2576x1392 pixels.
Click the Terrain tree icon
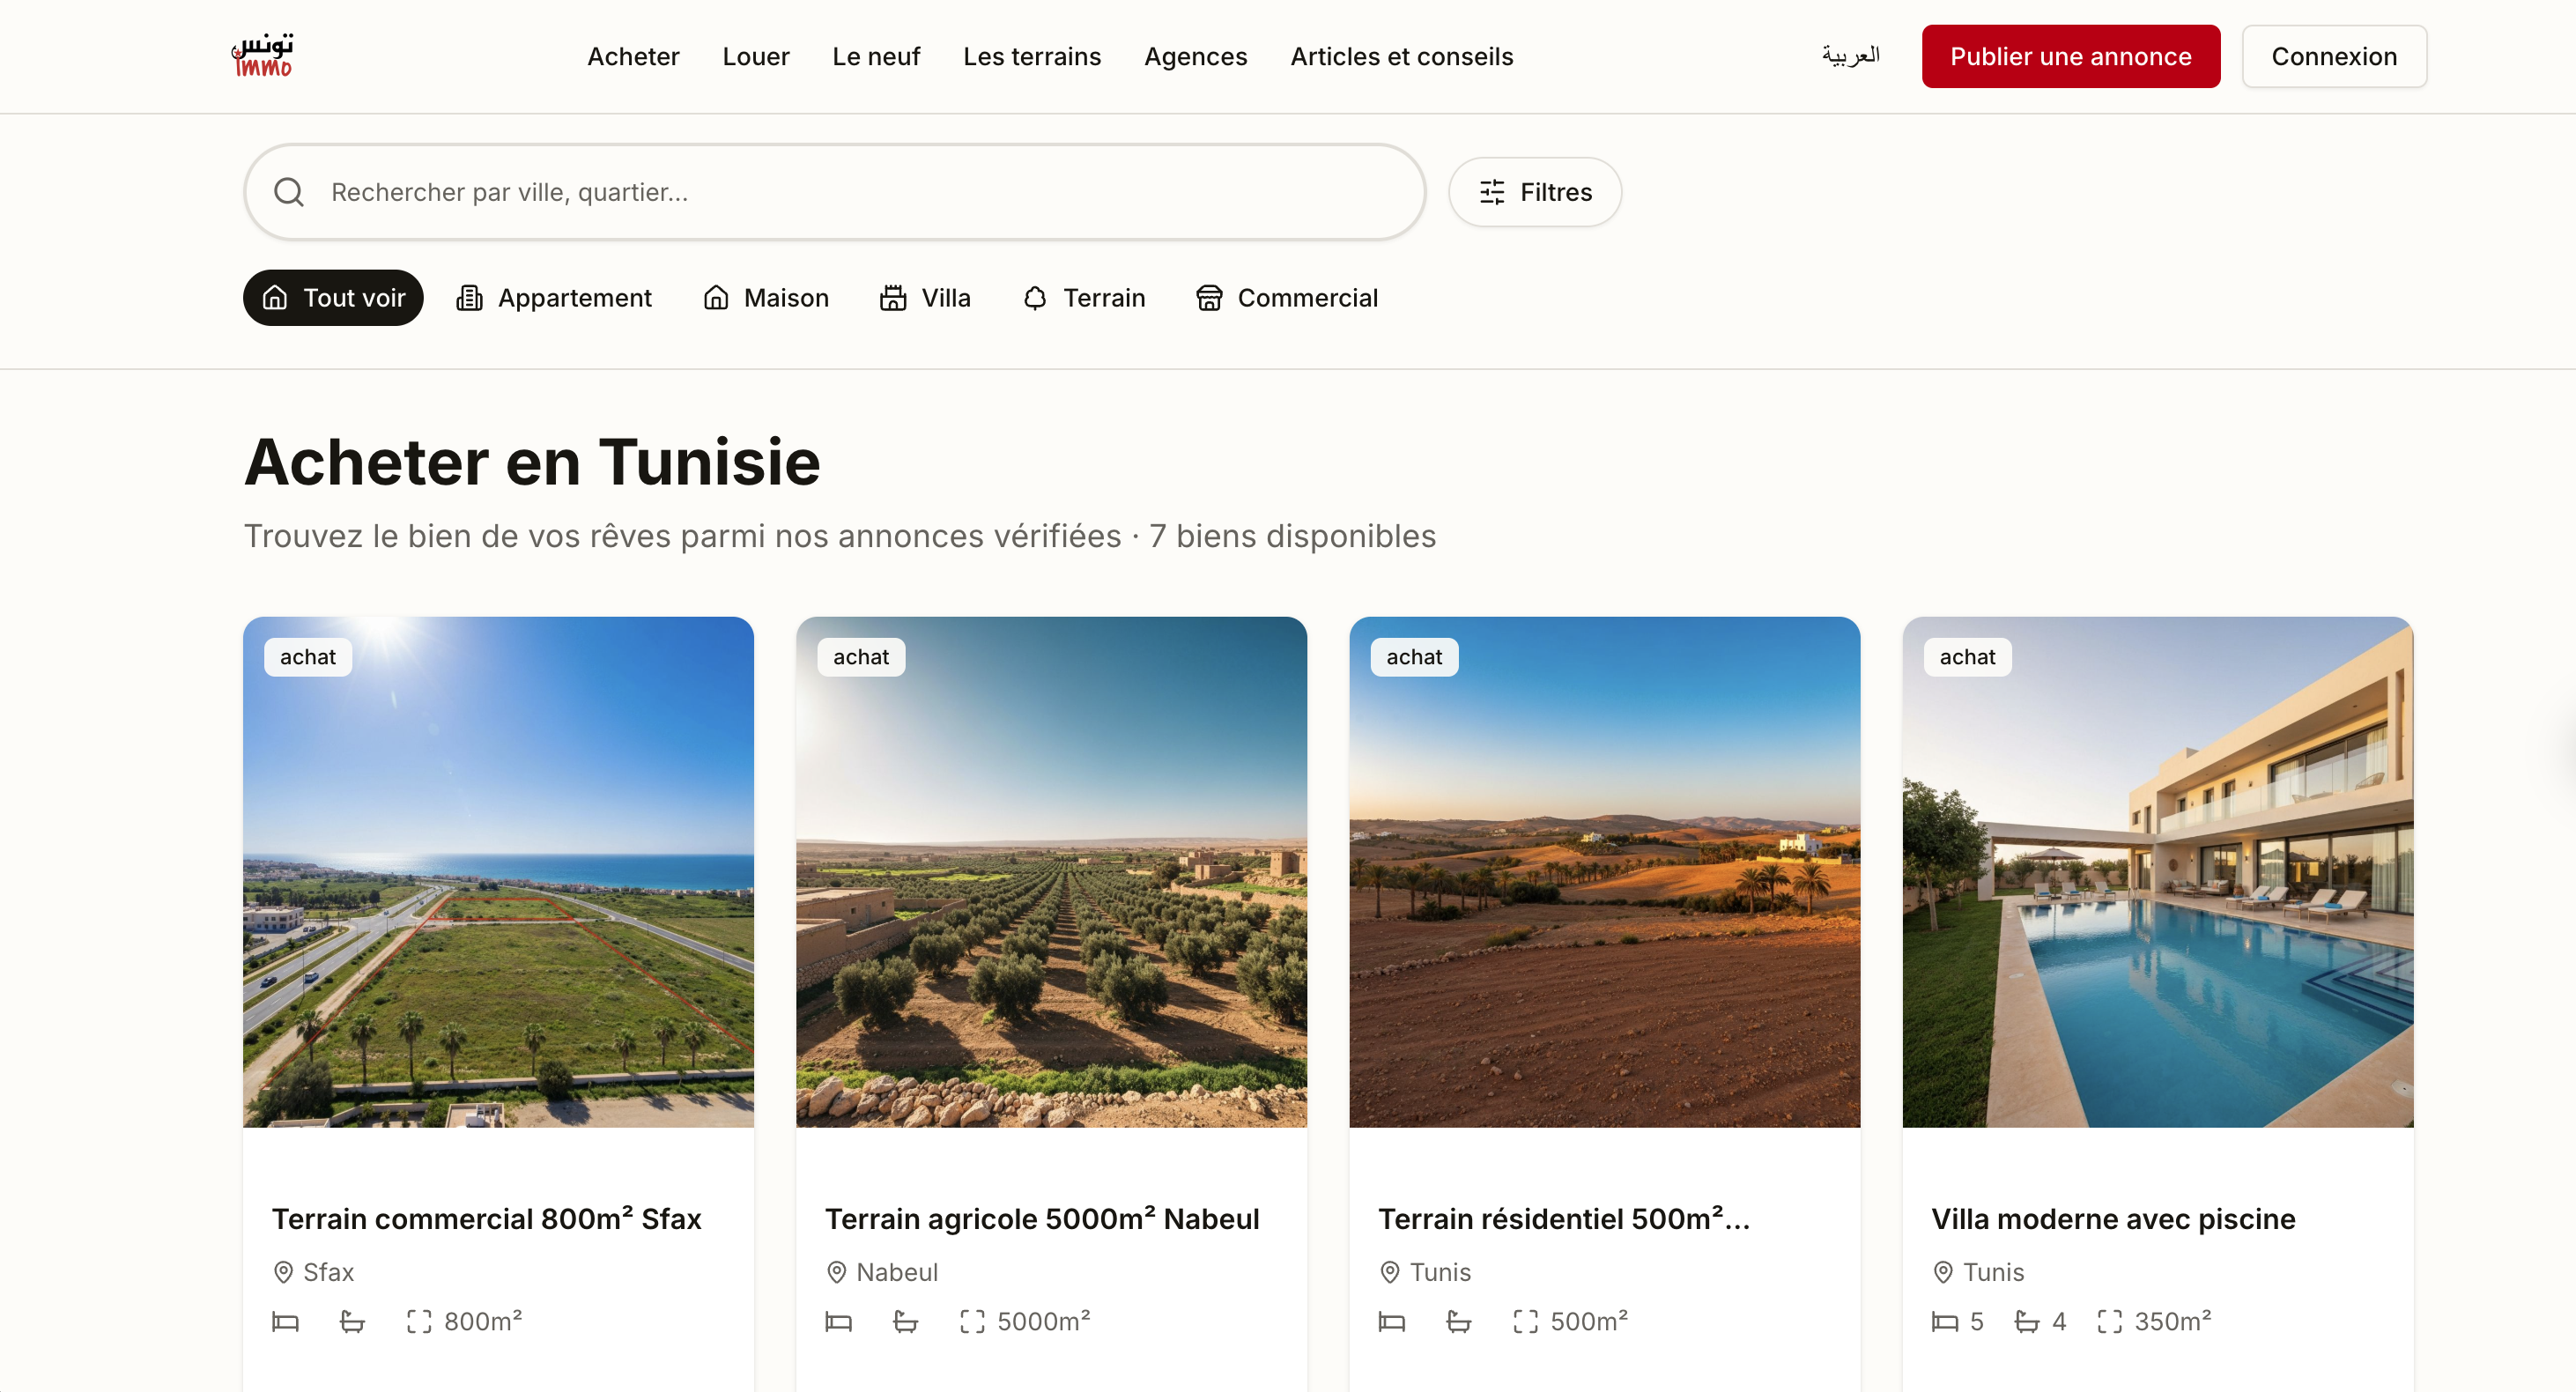pos(1035,298)
